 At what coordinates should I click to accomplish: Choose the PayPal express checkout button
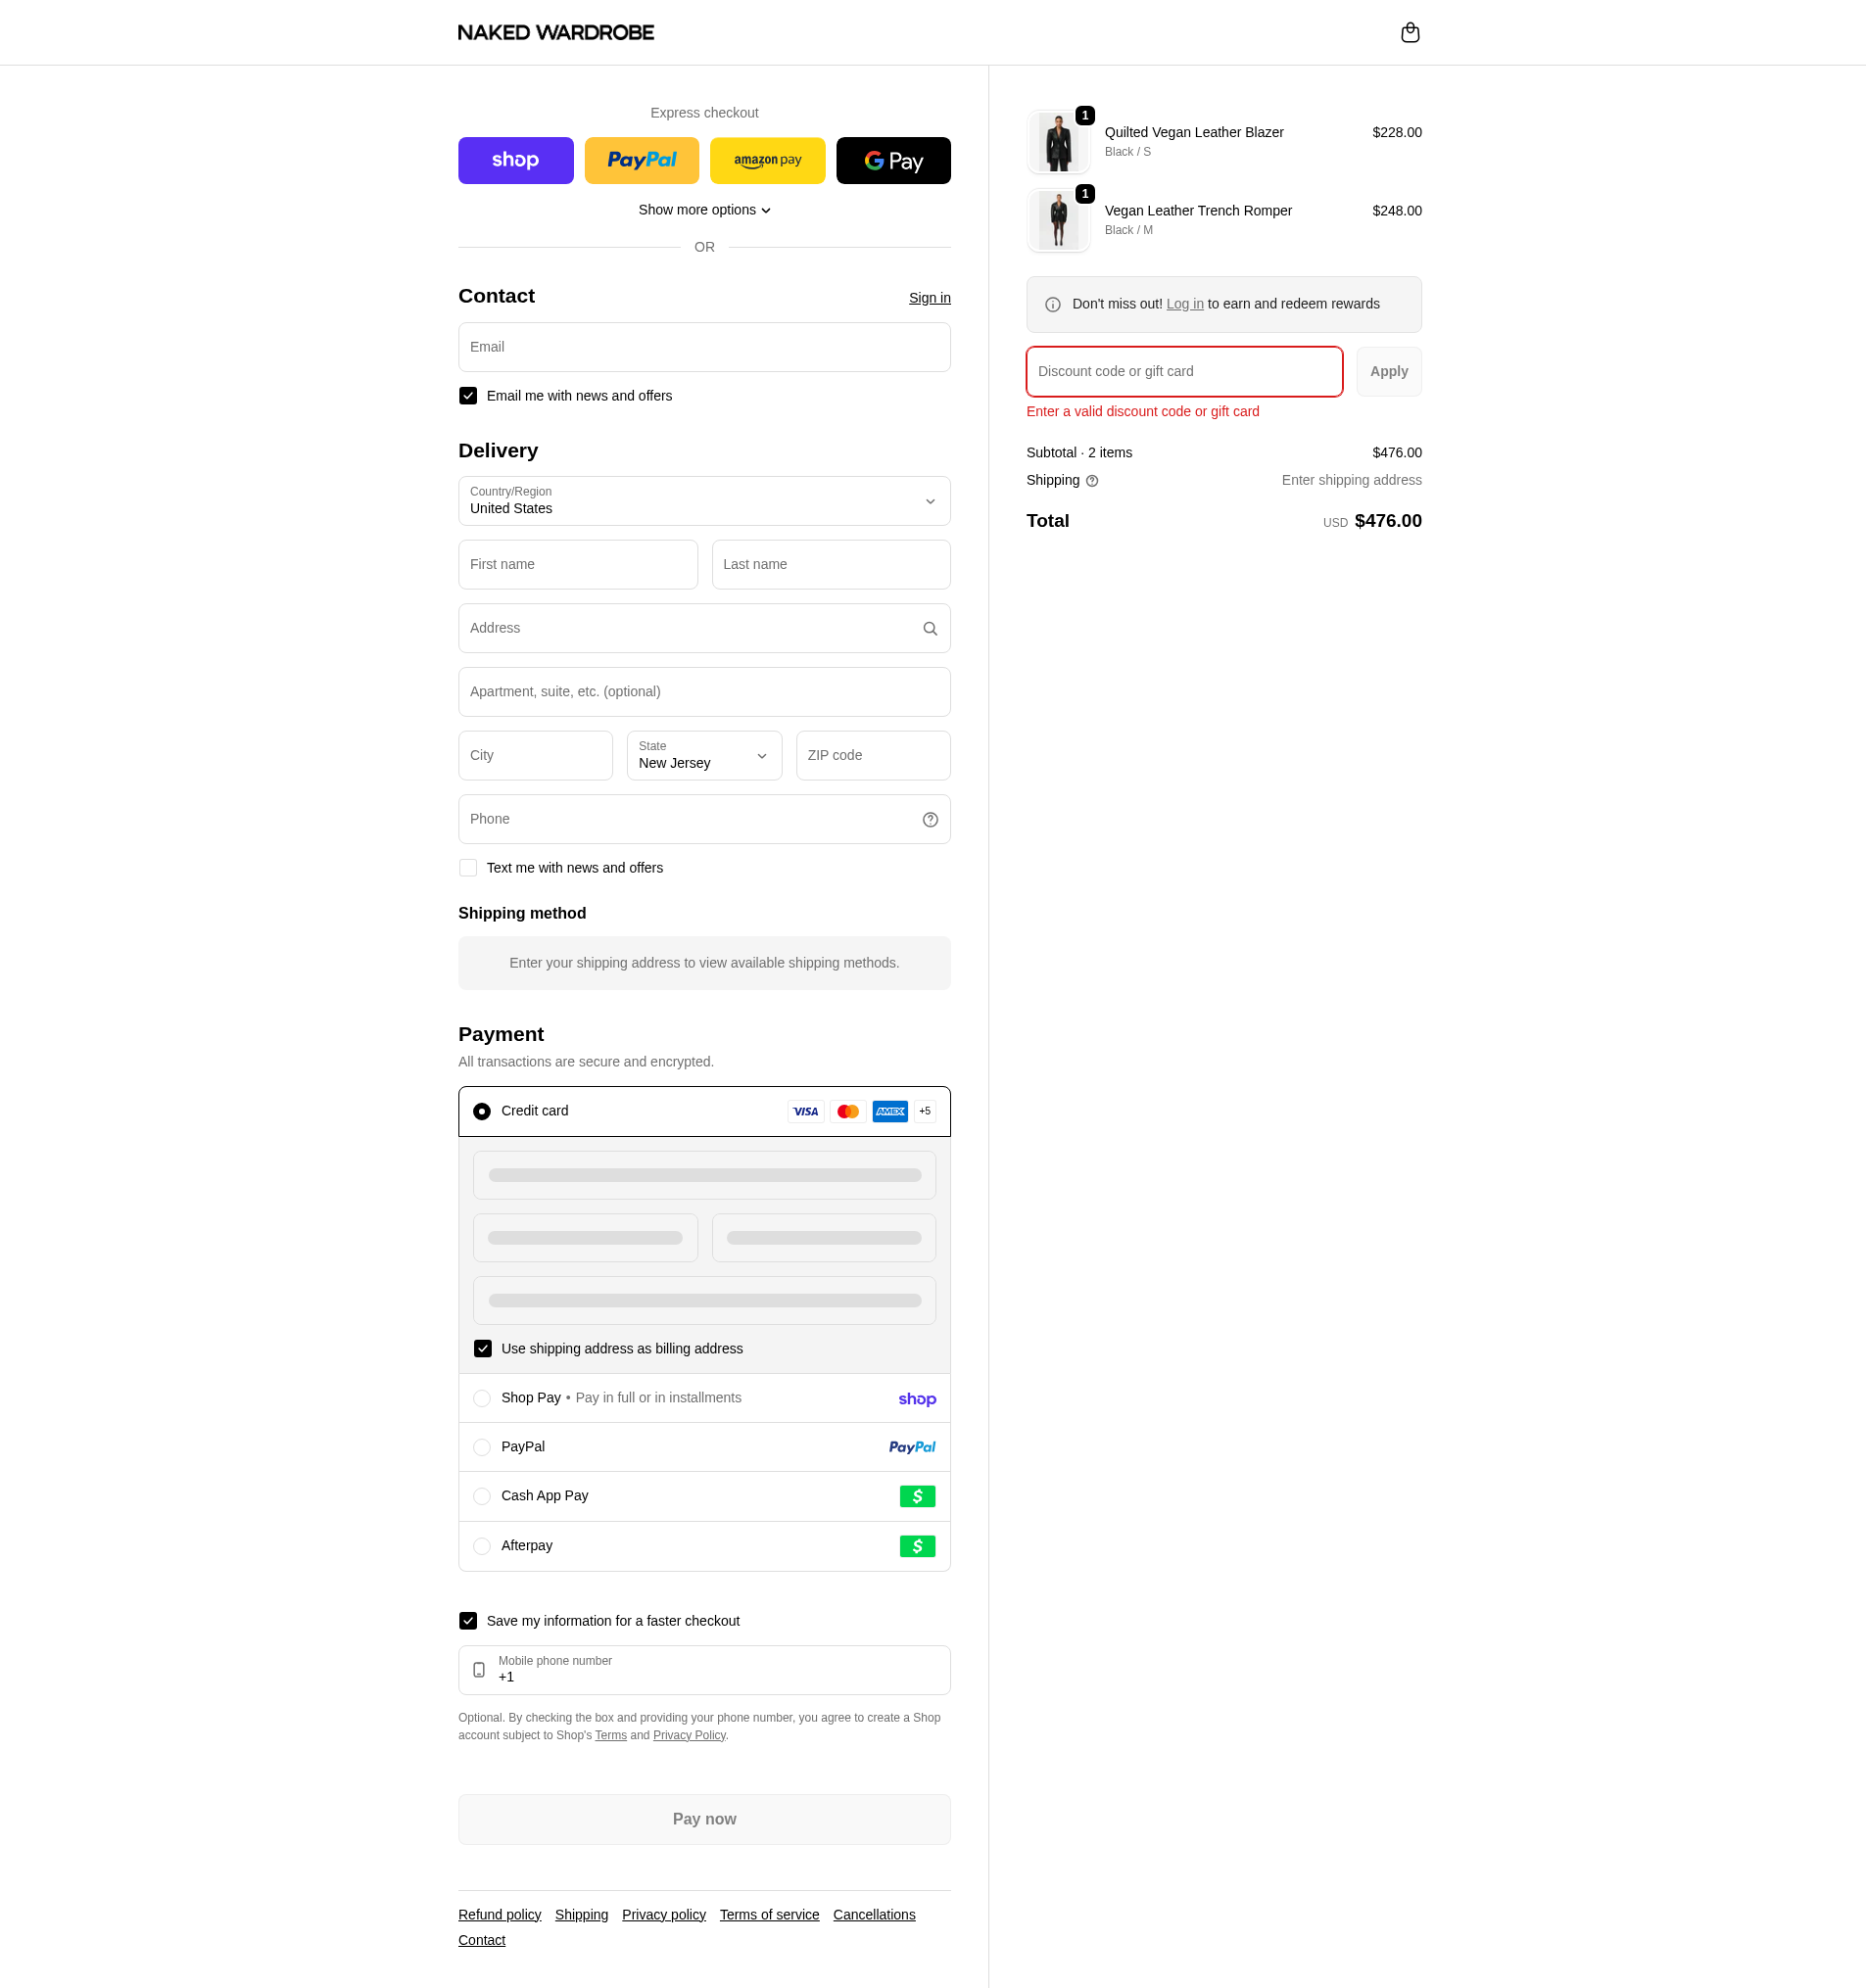(641, 161)
